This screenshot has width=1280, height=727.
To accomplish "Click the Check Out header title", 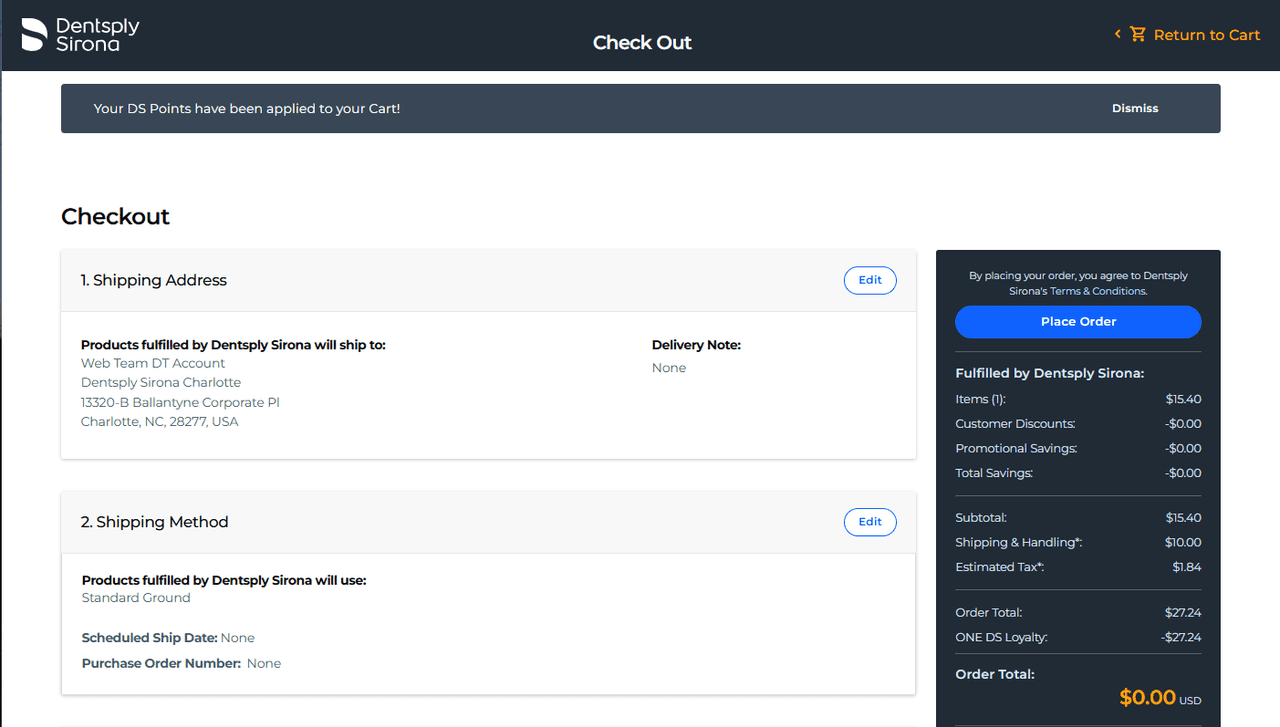I will tap(642, 43).
